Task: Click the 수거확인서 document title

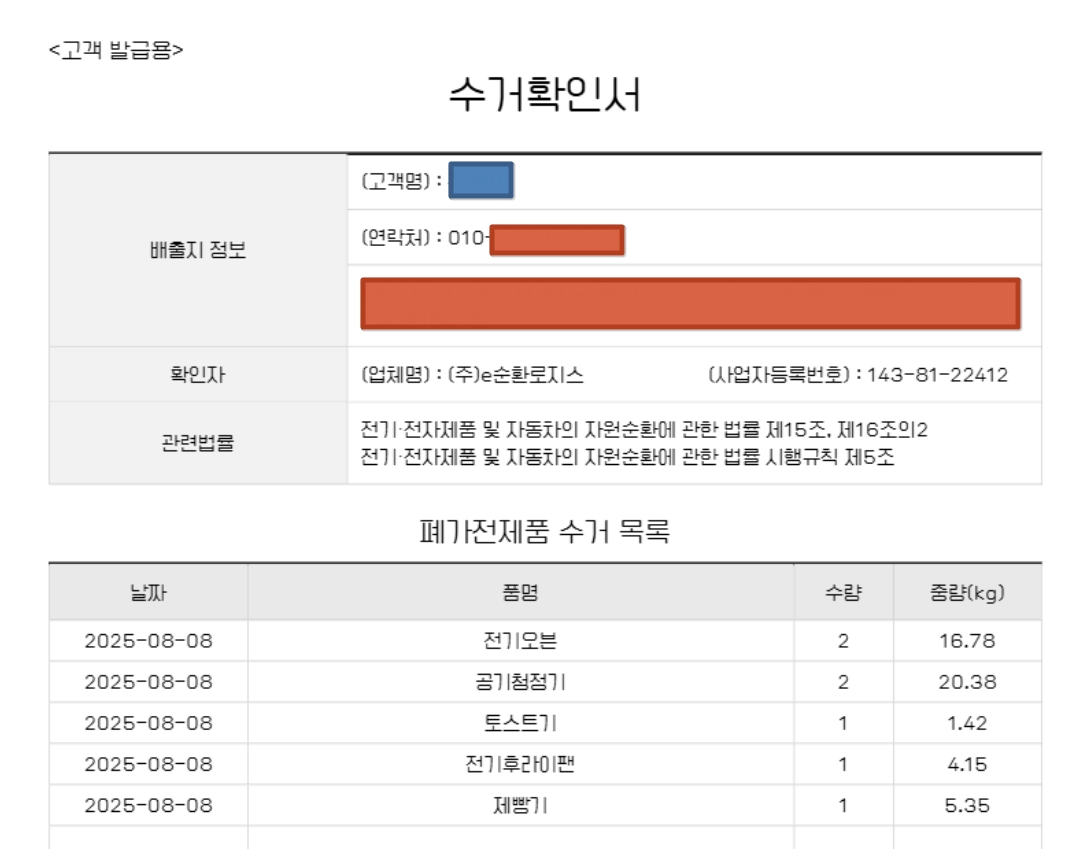Action: 545,98
